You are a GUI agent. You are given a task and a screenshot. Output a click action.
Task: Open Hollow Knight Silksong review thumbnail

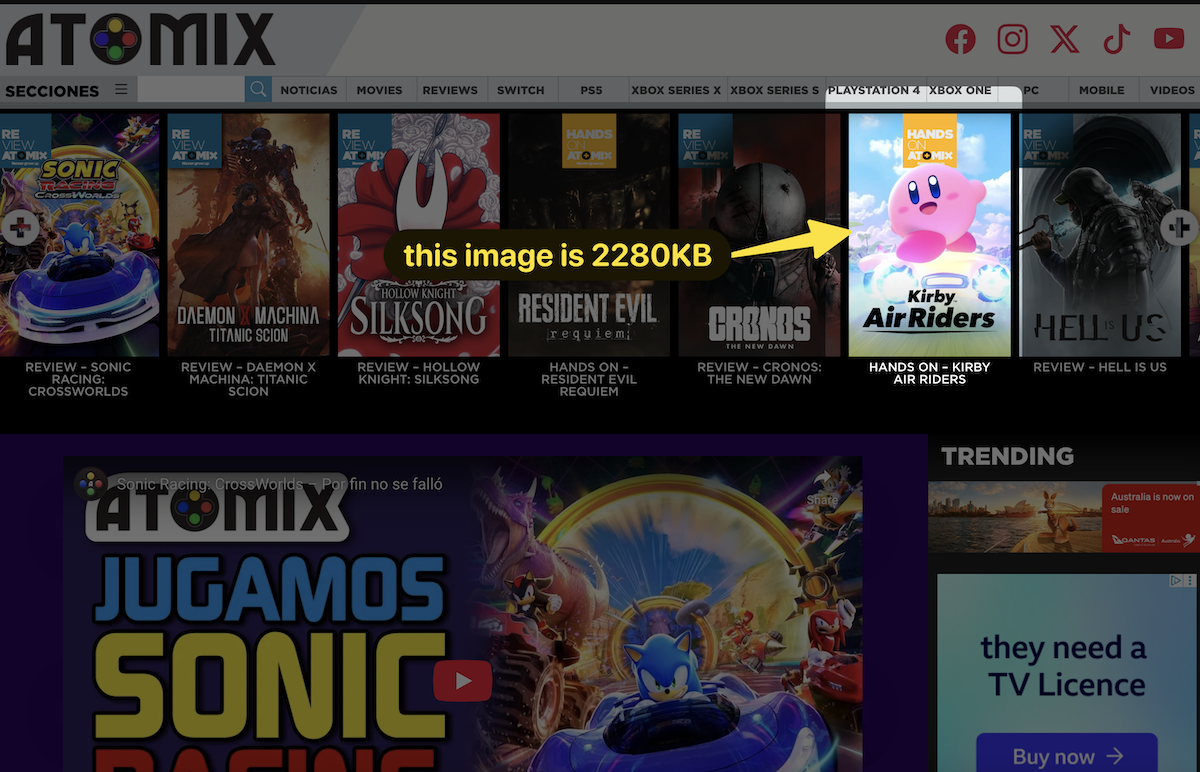[419, 235]
